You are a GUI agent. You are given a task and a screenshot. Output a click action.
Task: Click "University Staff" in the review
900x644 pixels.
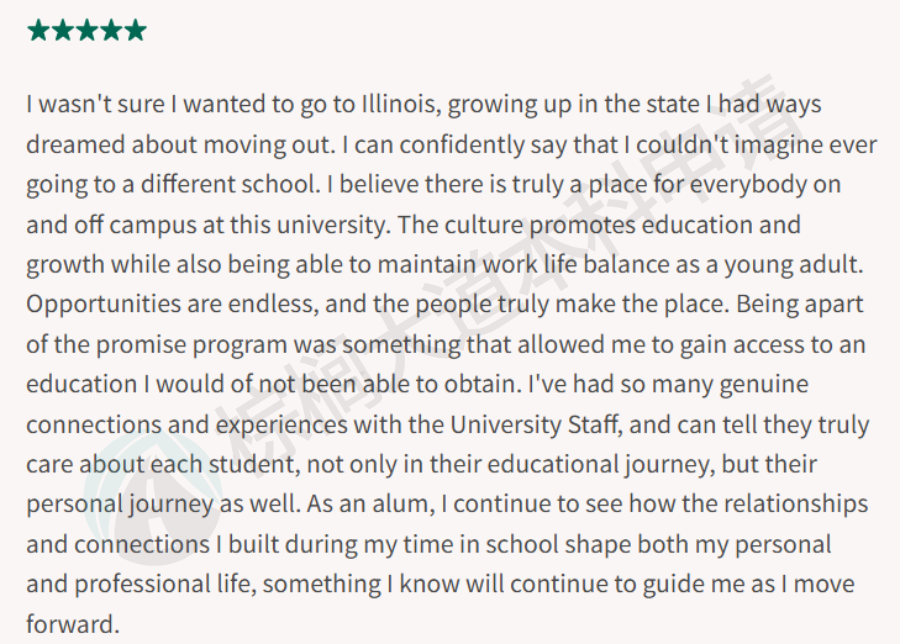536,425
